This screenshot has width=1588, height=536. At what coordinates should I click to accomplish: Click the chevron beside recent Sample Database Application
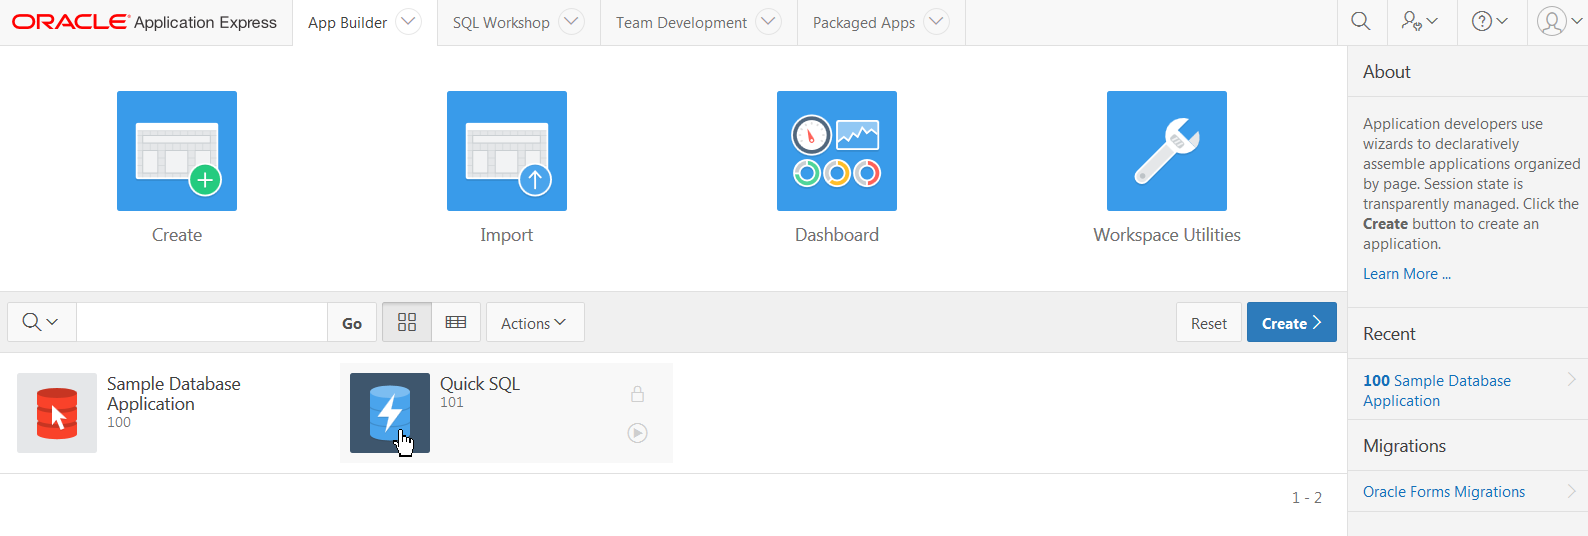click(x=1571, y=379)
